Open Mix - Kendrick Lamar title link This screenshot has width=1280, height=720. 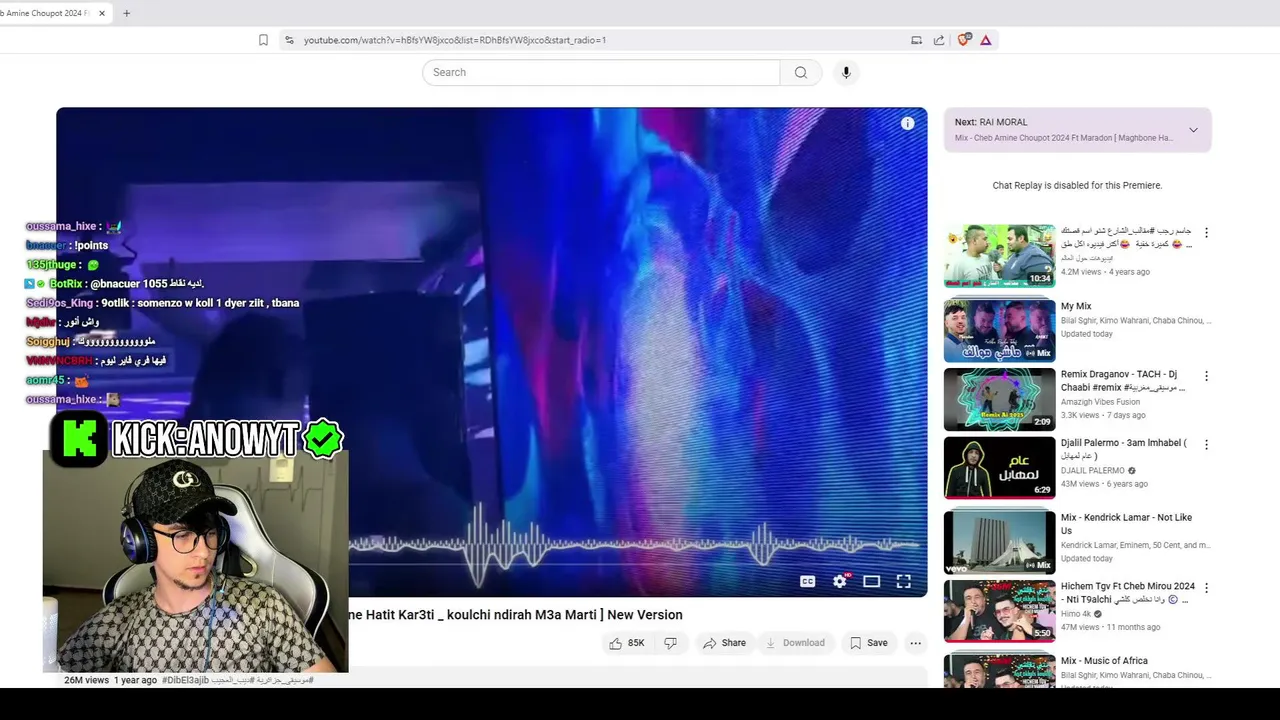click(1126, 524)
